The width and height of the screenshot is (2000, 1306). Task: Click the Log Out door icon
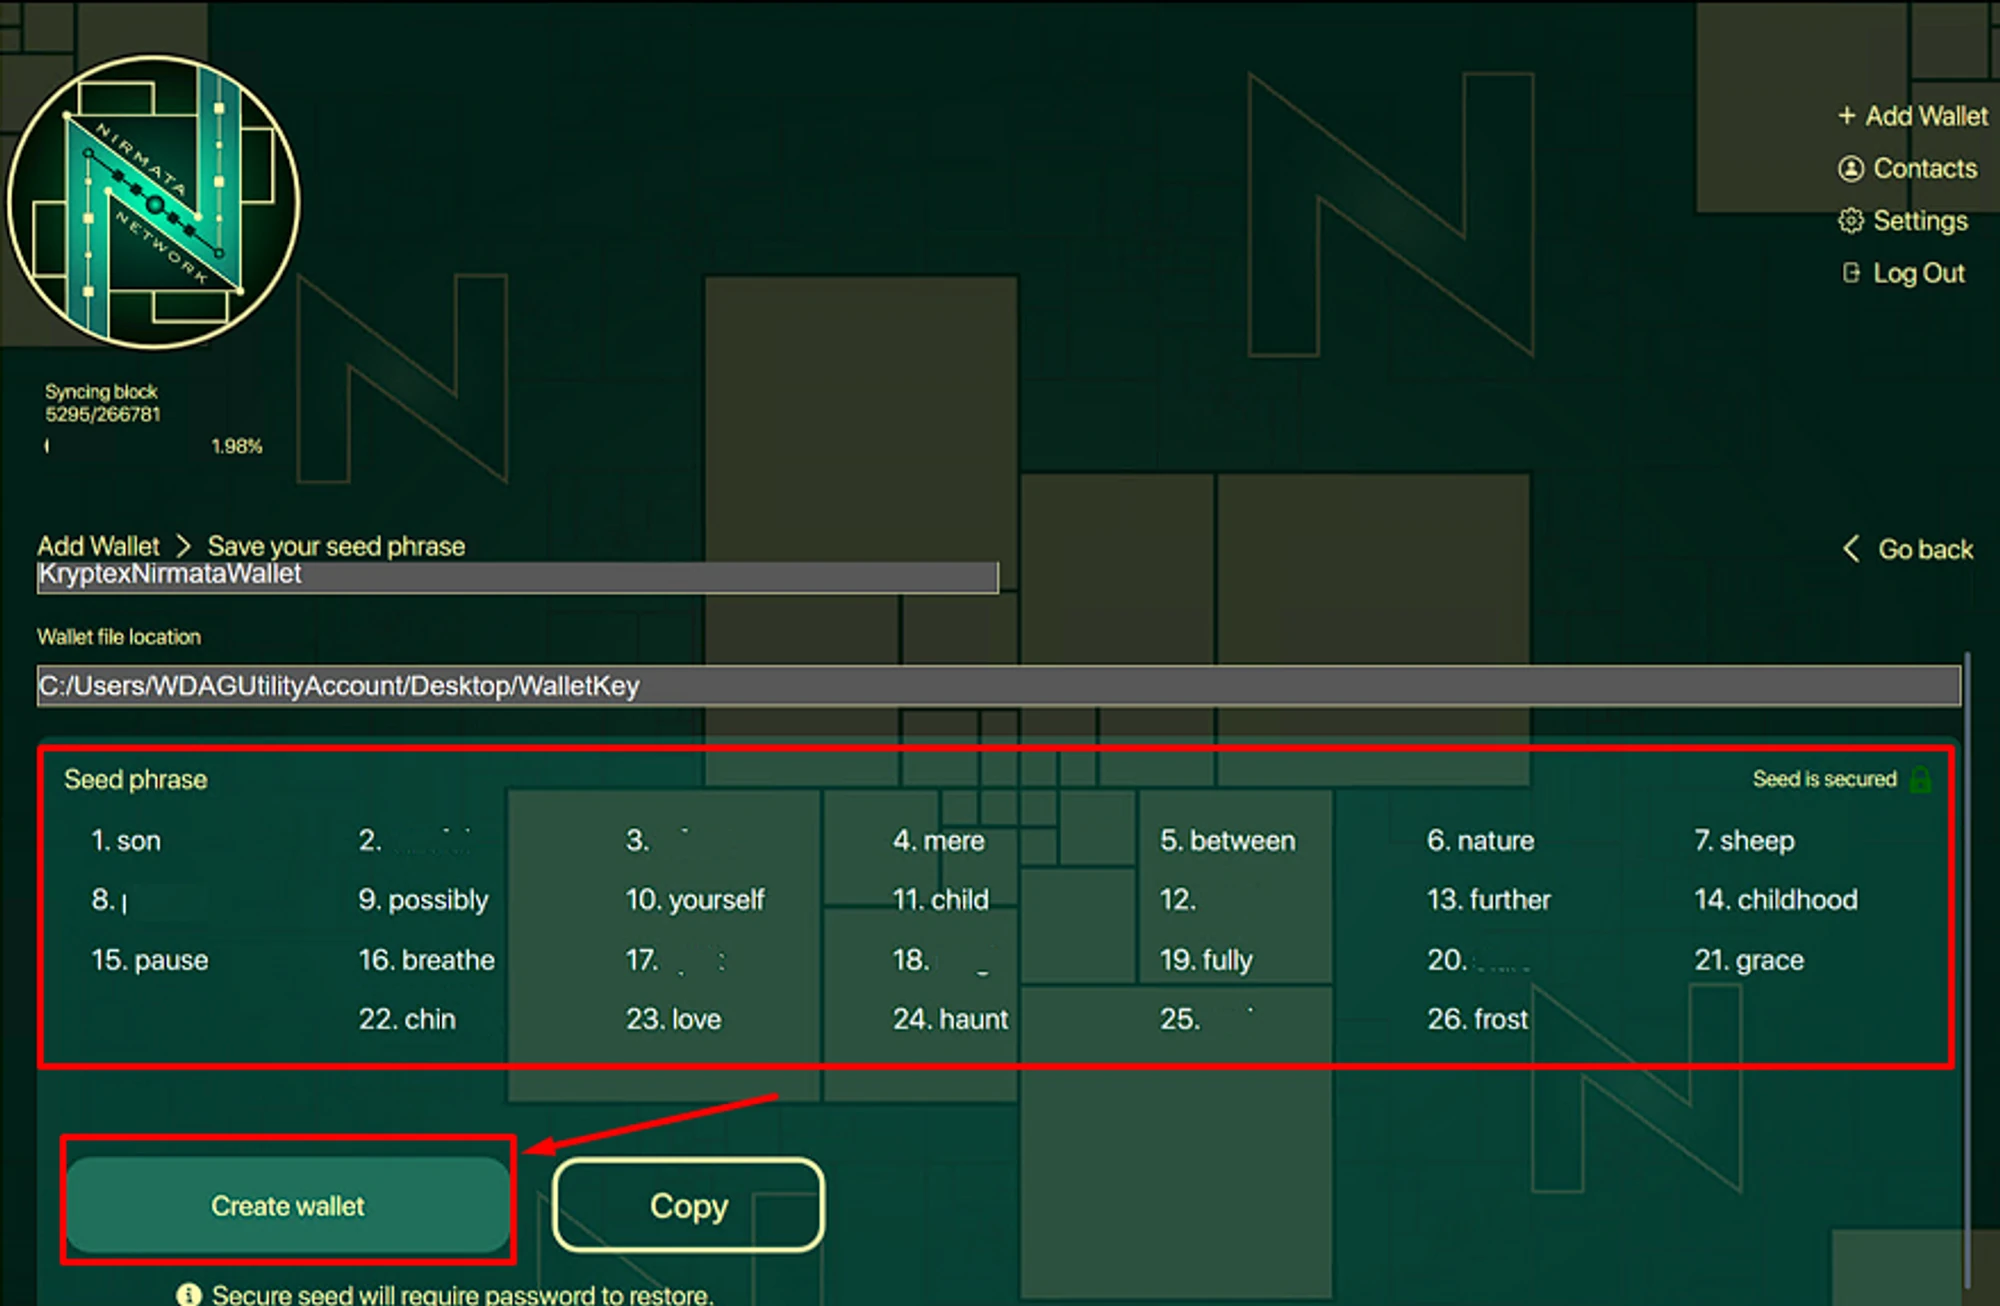point(1851,273)
